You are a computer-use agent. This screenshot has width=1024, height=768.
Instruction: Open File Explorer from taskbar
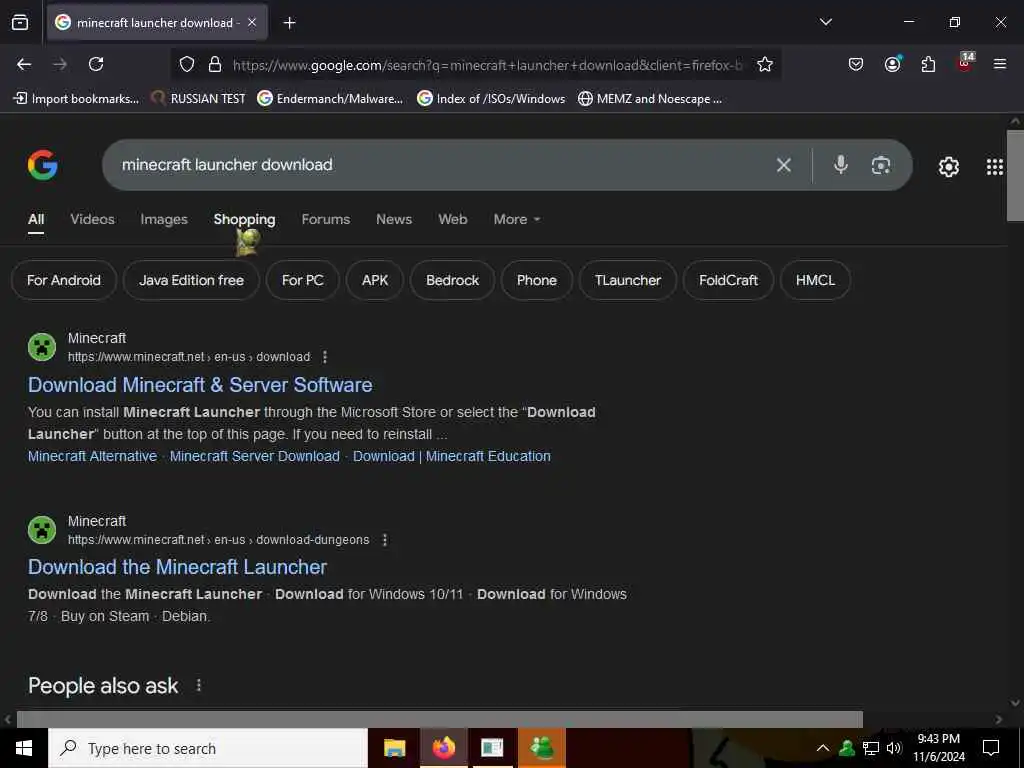(394, 748)
